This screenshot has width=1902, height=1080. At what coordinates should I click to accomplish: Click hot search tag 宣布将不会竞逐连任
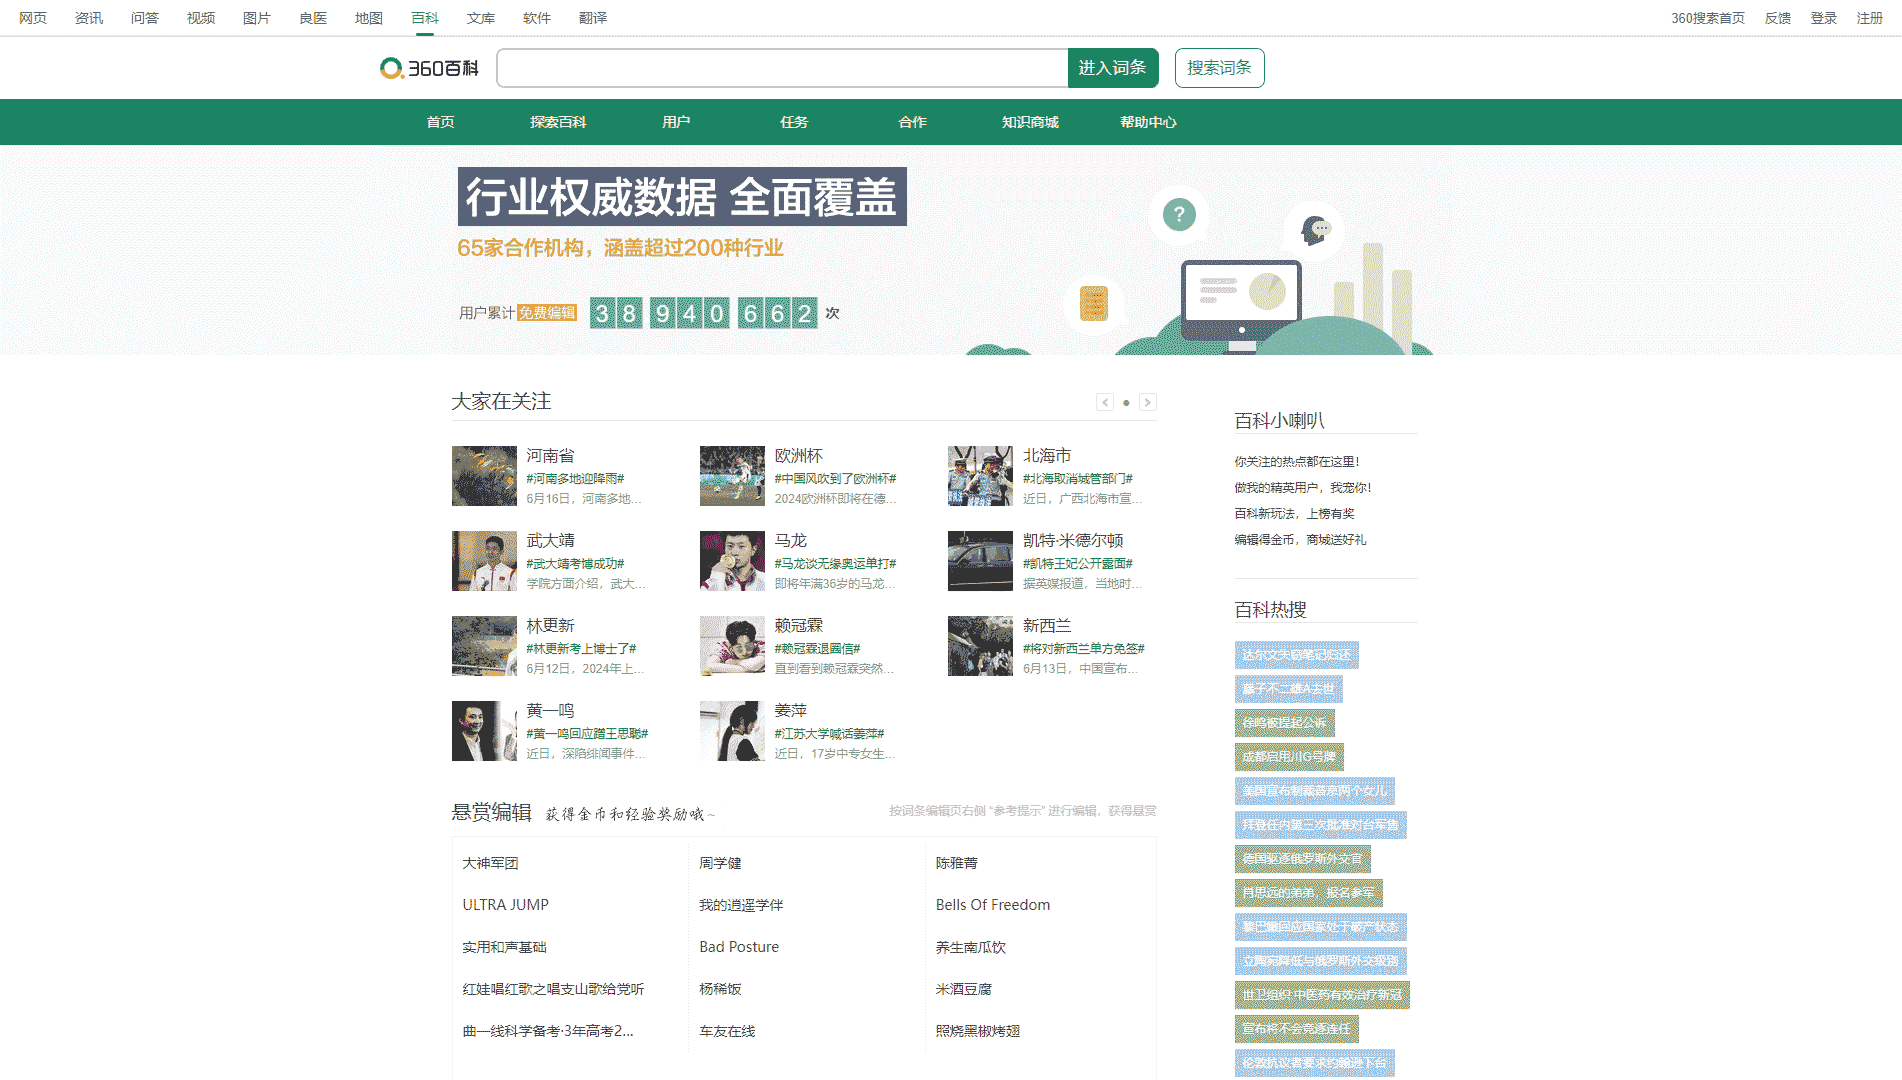pyautogui.click(x=1297, y=1029)
